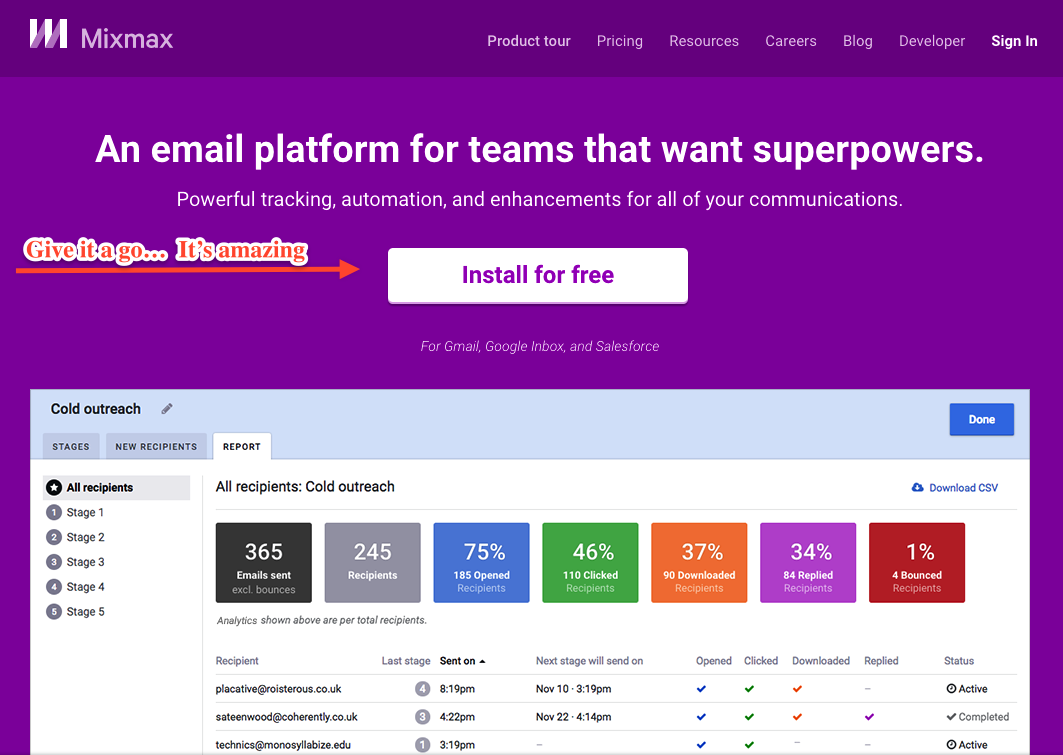This screenshot has height=755, width=1063.
Task: Click green Clicked checkmark for placative@roisterous.co.uk
Action: click(x=749, y=689)
